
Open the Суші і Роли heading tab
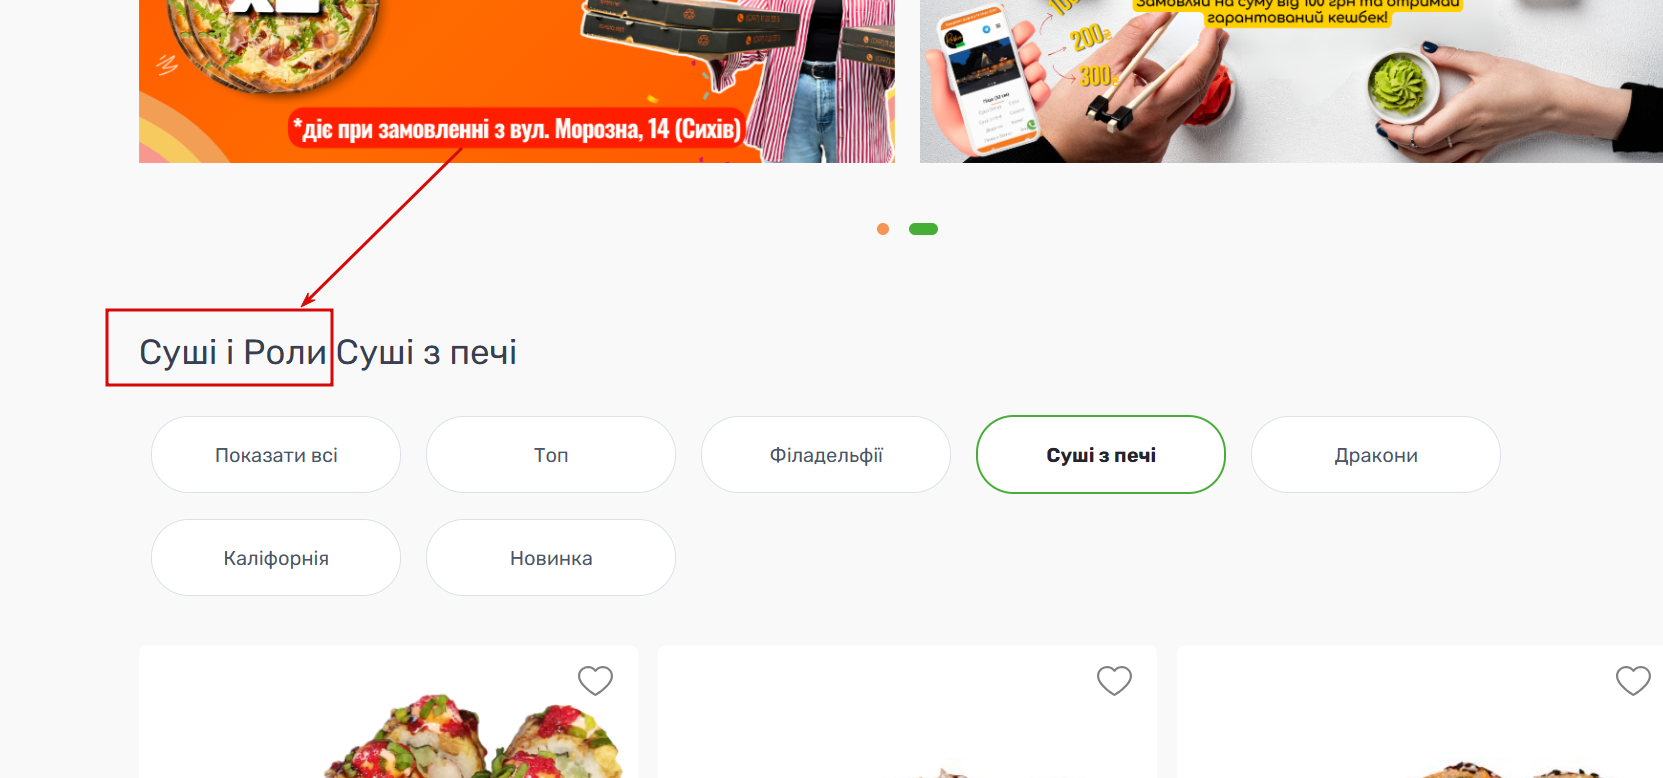click(233, 352)
